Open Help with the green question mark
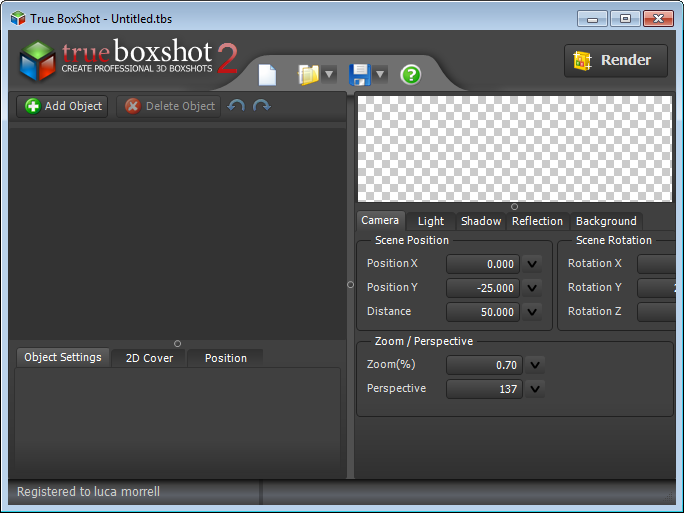The width and height of the screenshot is (684, 513). (410, 75)
